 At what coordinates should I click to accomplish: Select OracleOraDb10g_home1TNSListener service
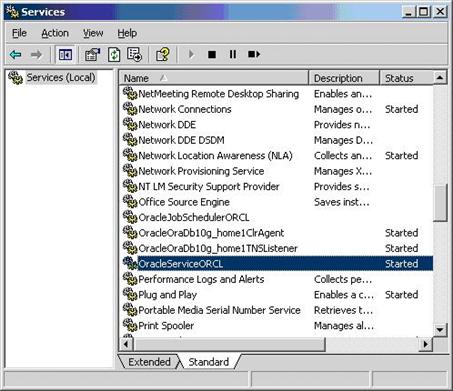click(x=218, y=248)
